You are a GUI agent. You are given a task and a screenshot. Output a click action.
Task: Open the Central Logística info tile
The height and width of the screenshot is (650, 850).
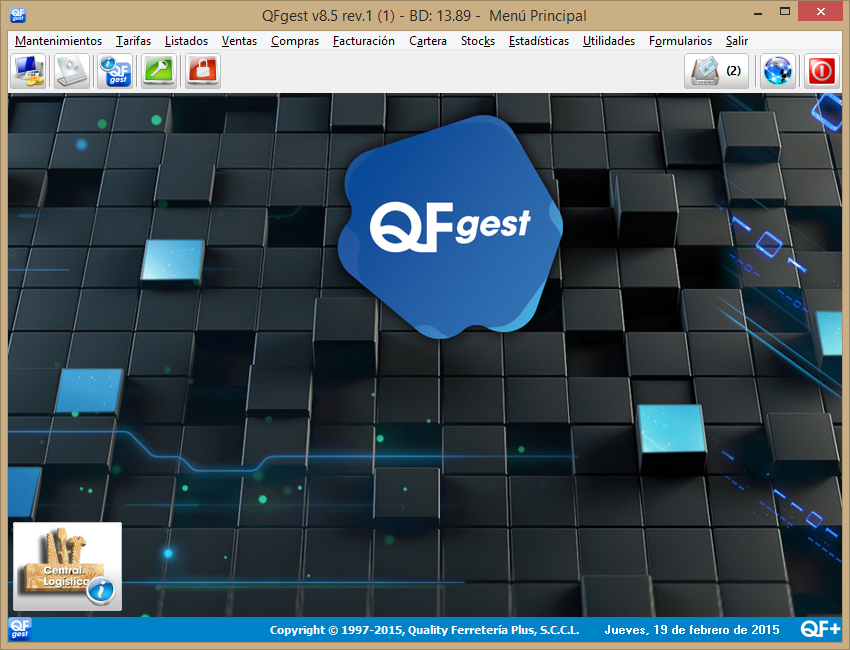point(67,566)
